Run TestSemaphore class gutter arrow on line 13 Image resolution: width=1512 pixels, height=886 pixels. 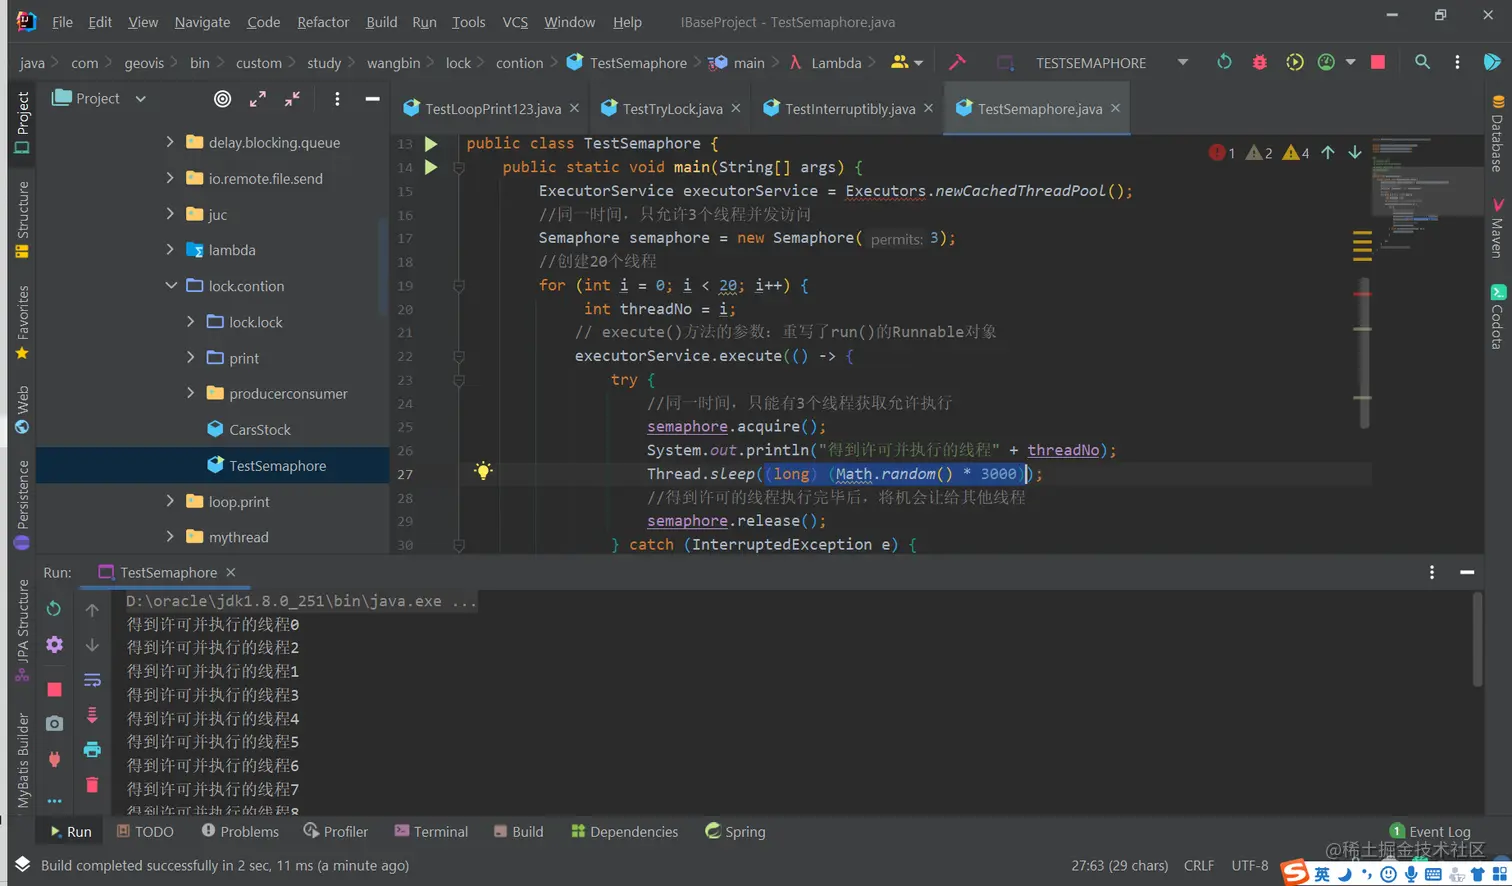[x=431, y=143]
